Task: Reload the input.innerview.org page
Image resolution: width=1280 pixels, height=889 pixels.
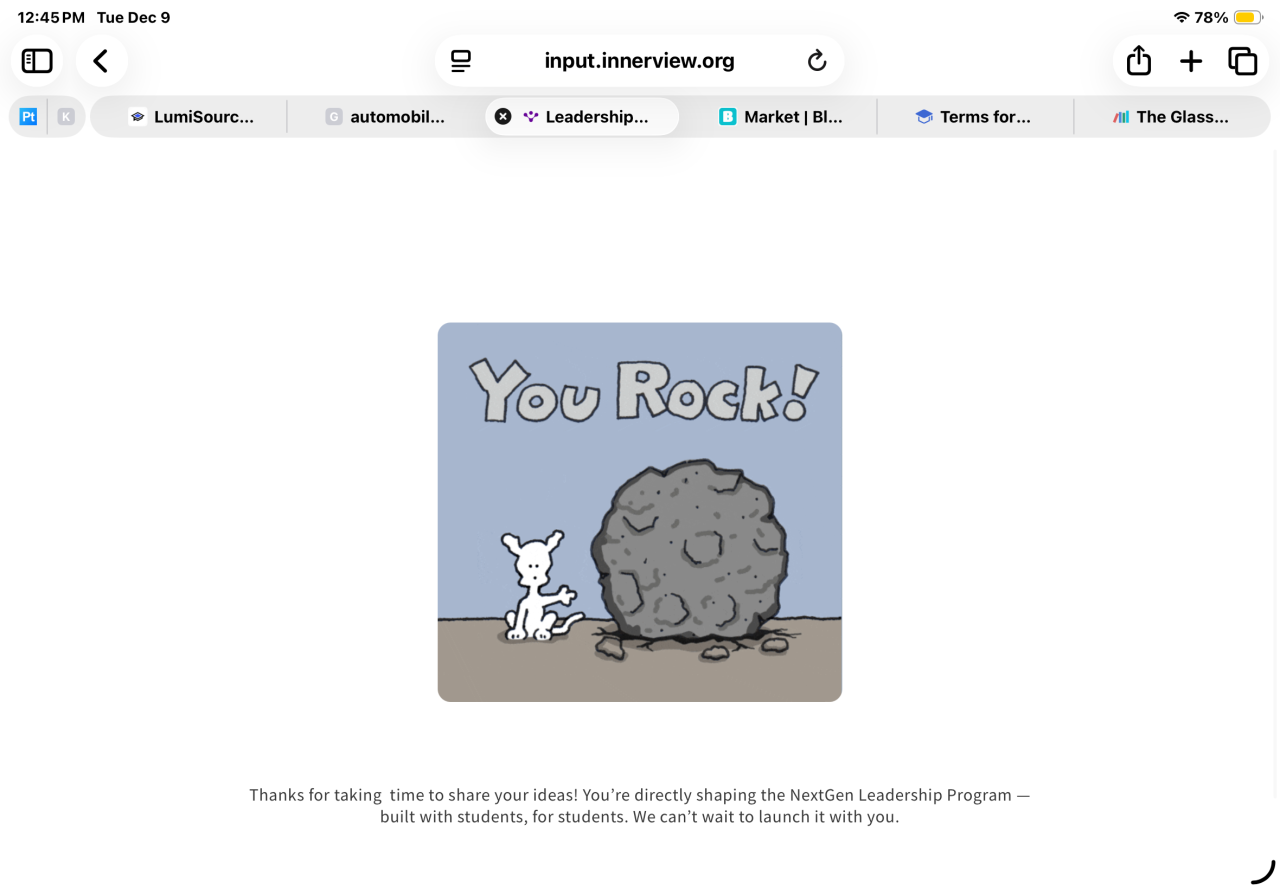Action: [817, 61]
